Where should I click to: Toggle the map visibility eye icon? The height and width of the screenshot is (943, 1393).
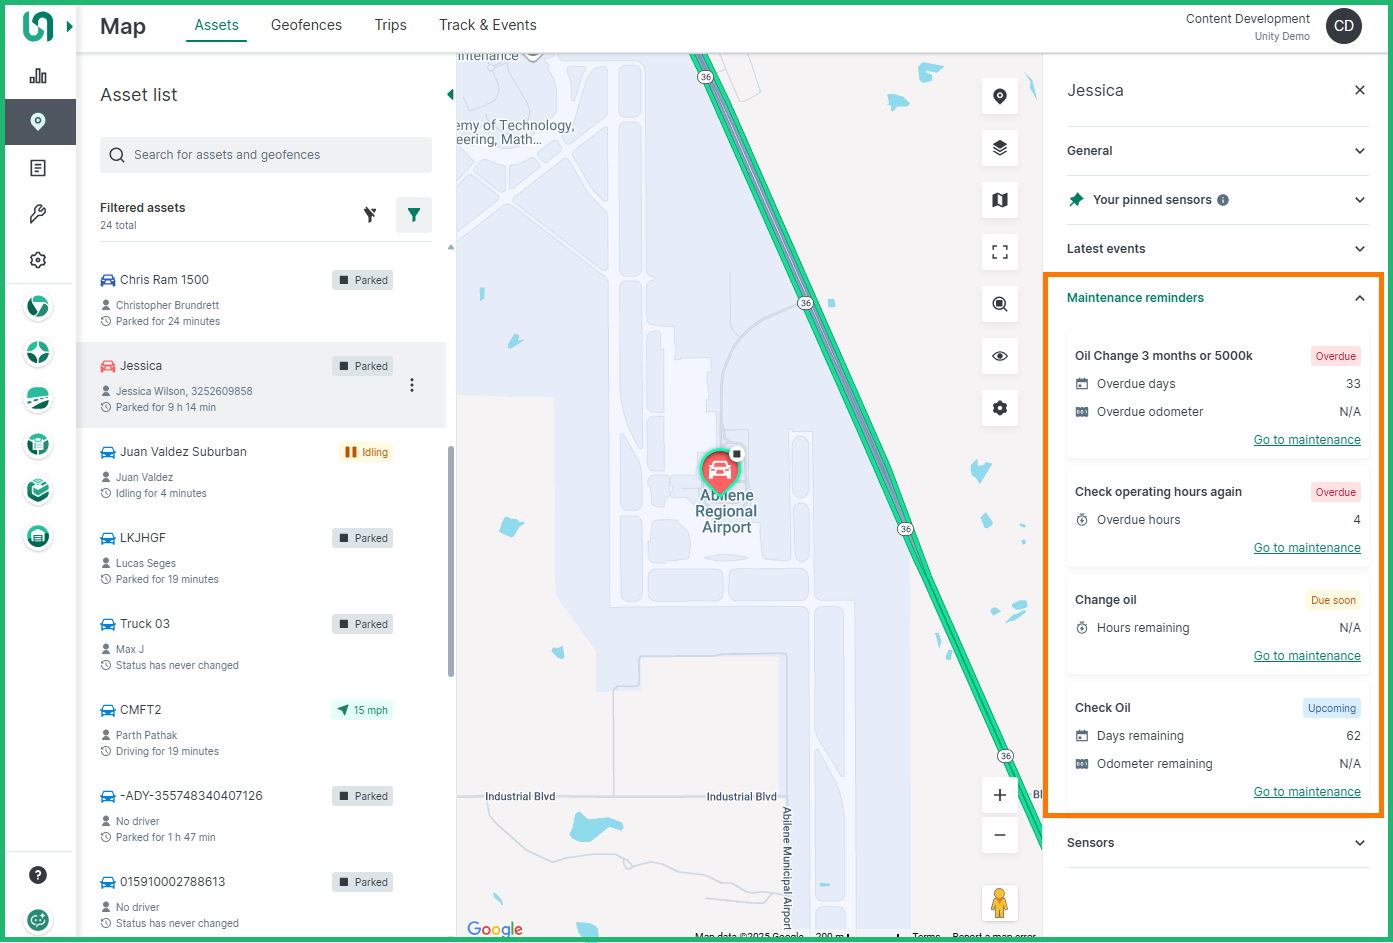(999, 356)
